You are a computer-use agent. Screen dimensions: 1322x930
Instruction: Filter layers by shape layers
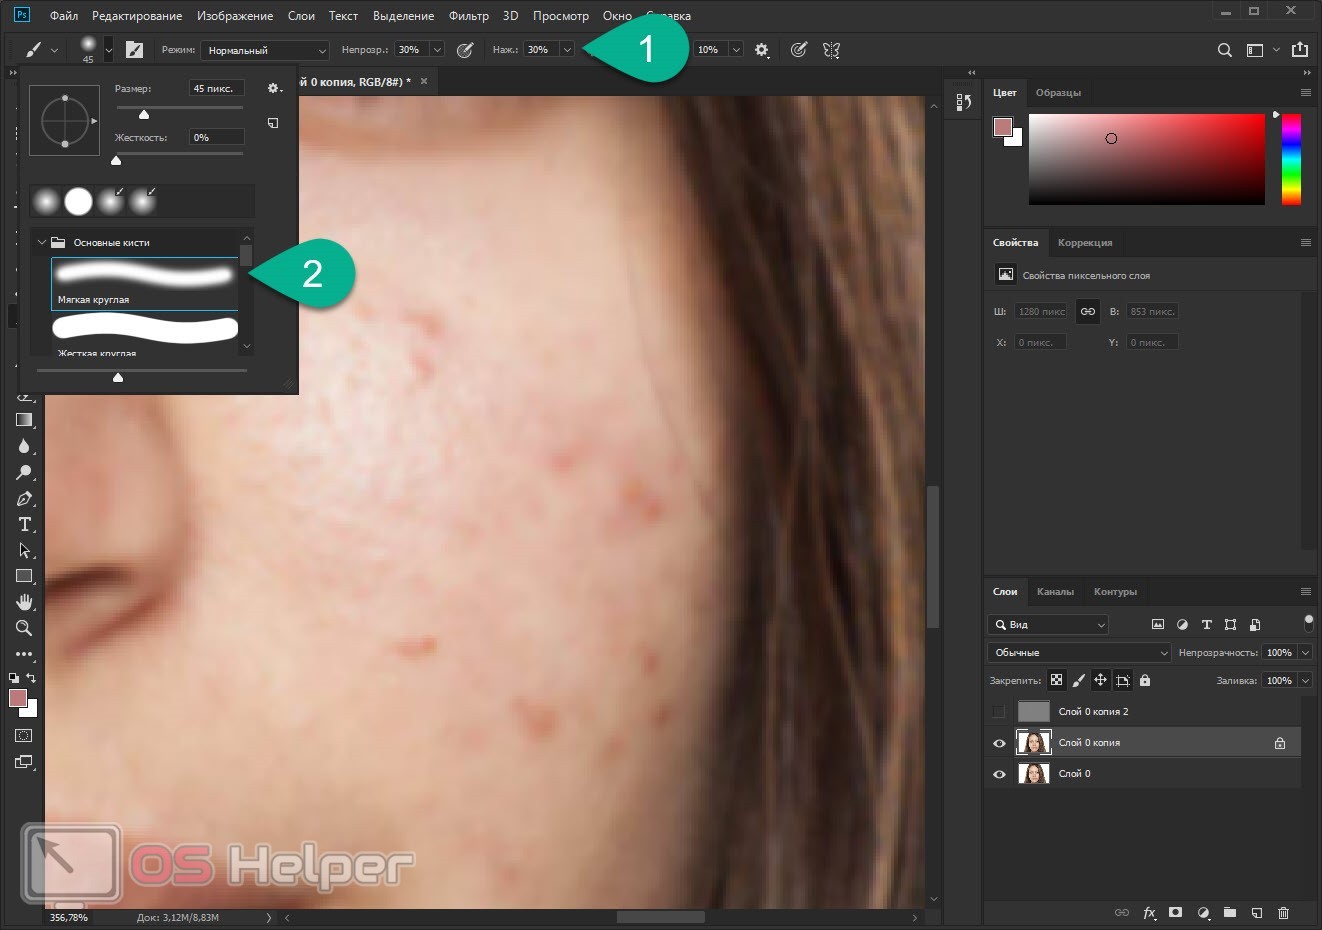1230,624
